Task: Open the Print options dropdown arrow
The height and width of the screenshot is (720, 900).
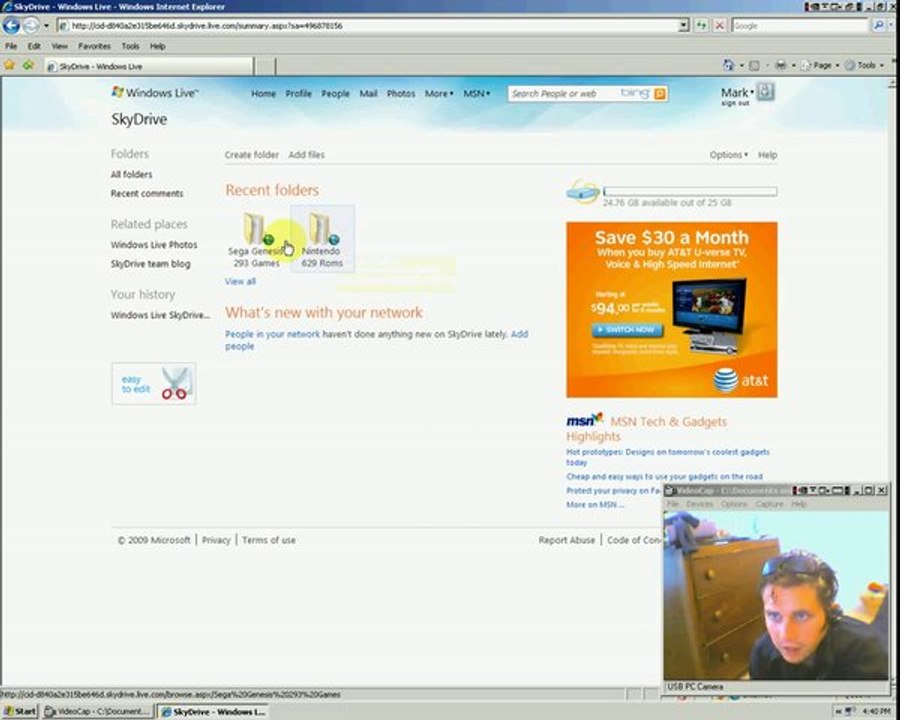Action: [793, 65]
